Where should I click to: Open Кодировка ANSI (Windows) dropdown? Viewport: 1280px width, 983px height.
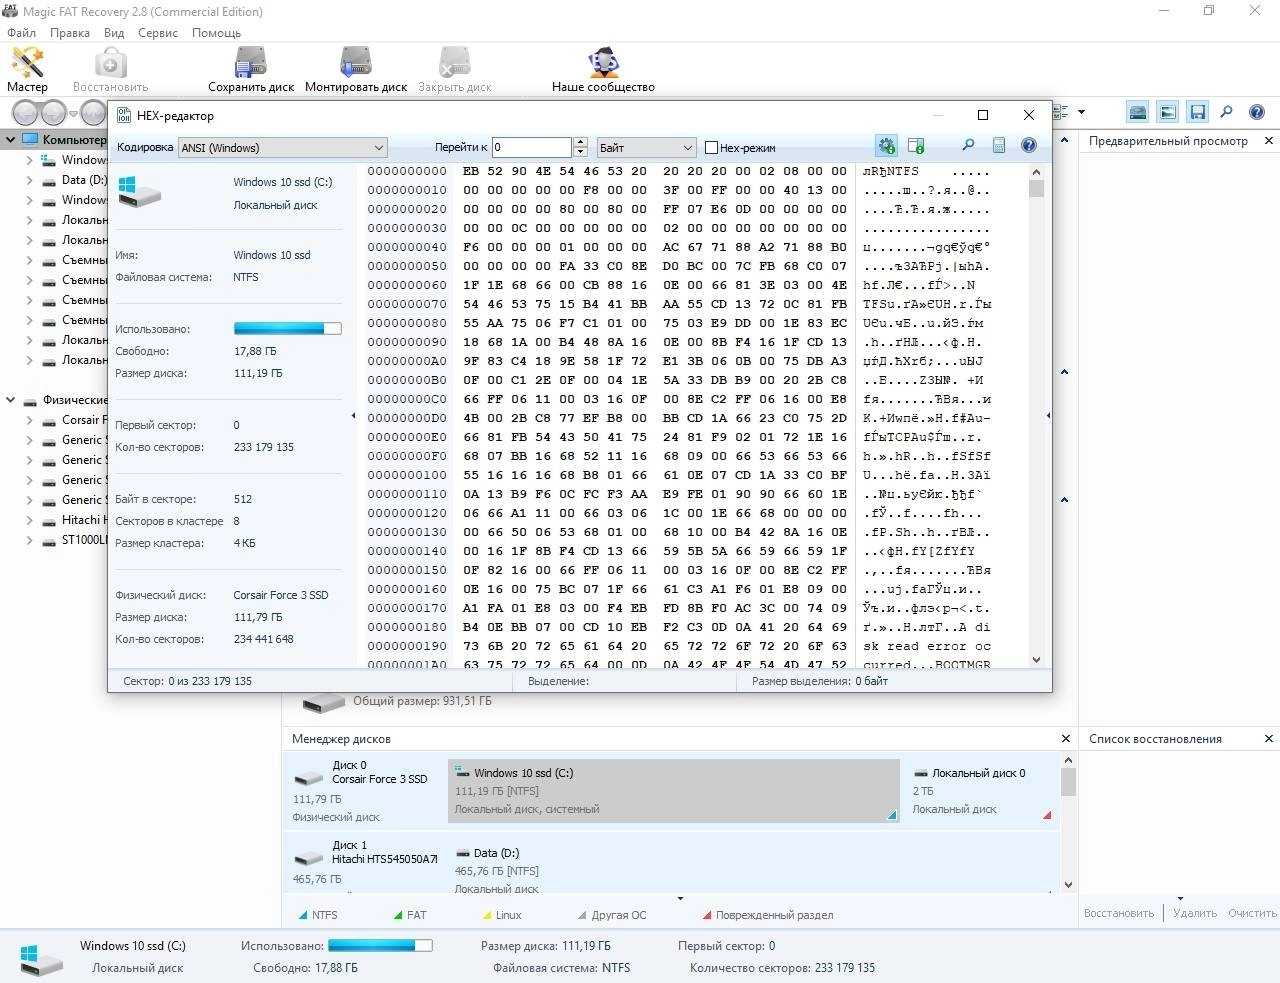click(283, 148)
